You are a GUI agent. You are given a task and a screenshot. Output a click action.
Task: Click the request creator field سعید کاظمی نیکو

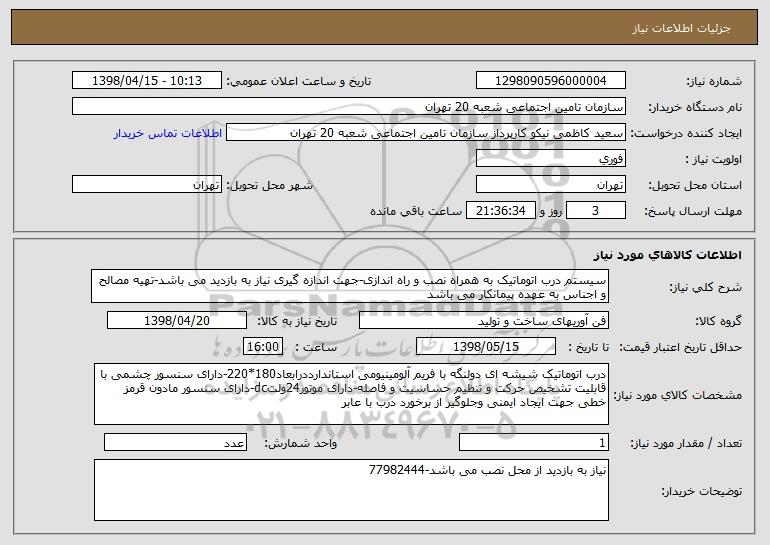tap(426, 133)
